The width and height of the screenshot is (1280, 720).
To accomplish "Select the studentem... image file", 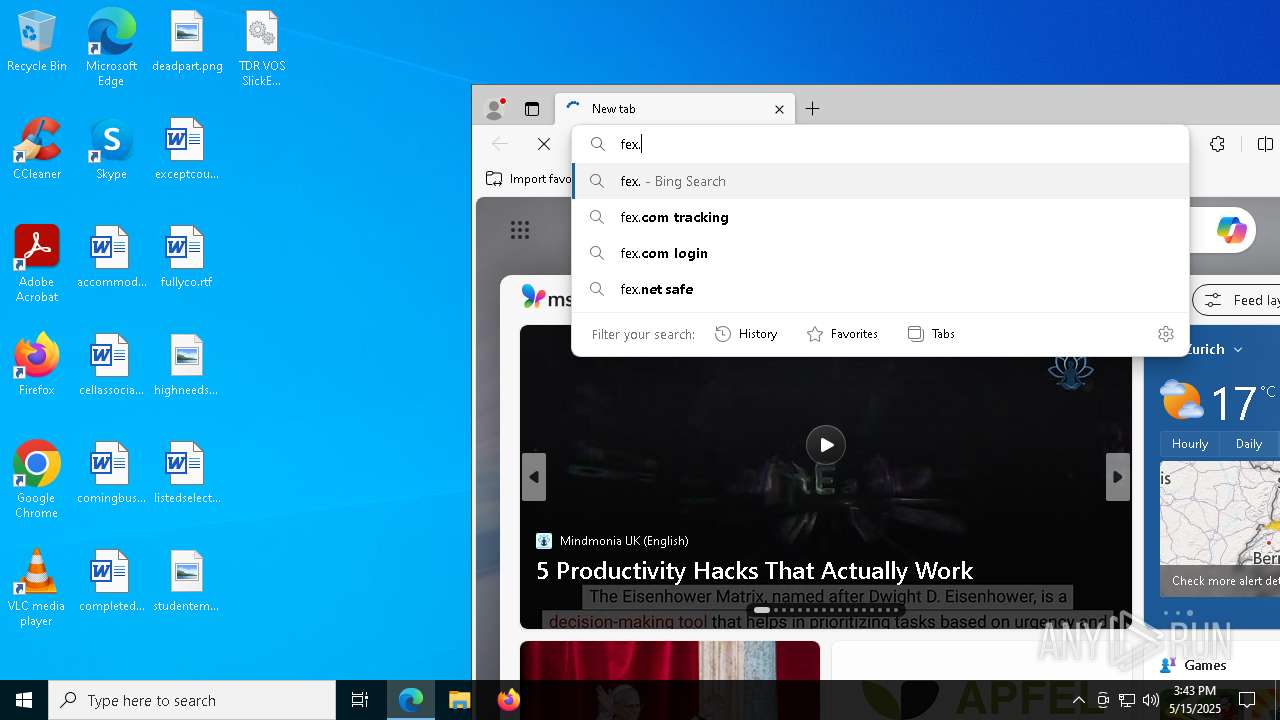I will 187,582.
